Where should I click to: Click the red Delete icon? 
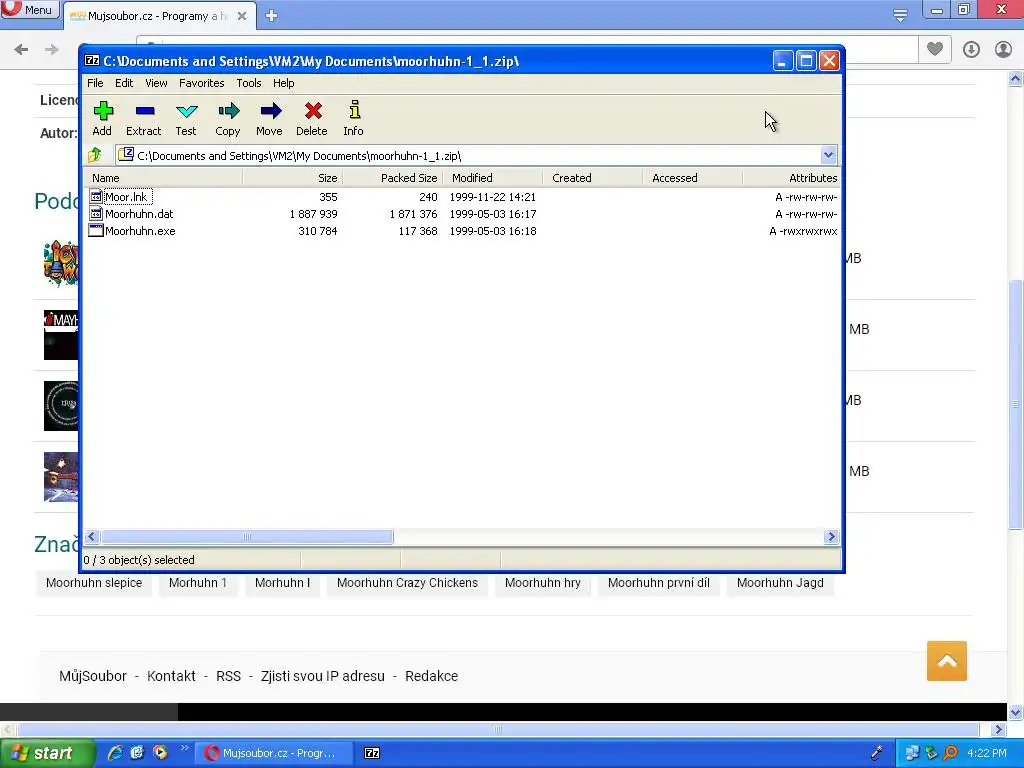click(313, 110)
